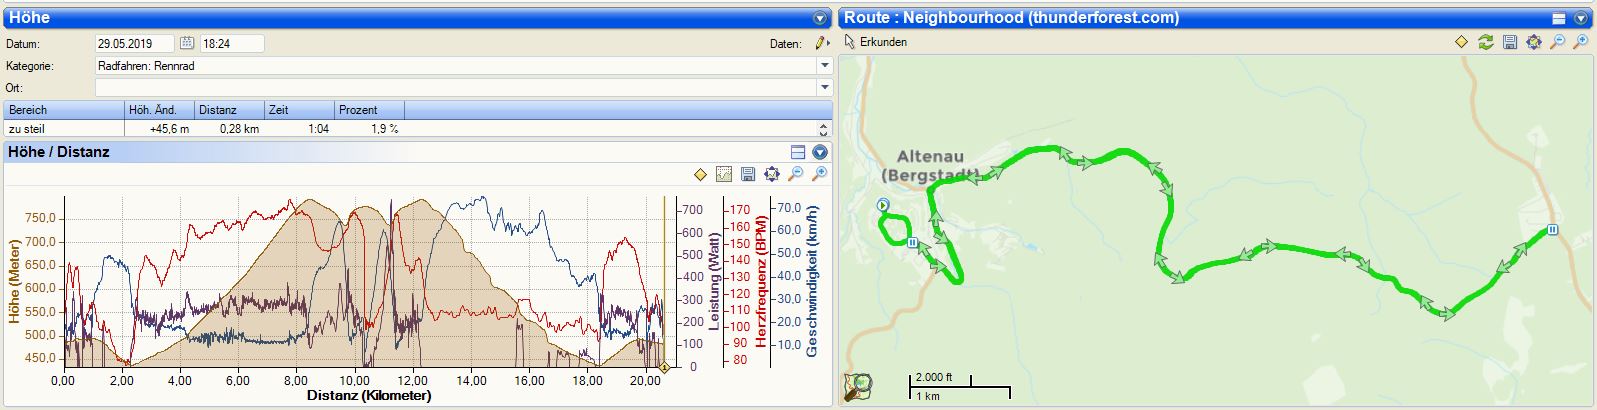Click the time field showing 18:24
1597x410 pixels.
coord(231,43)
